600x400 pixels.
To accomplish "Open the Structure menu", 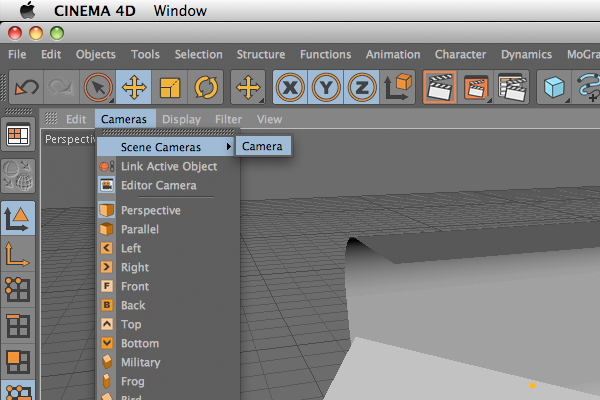I will point(261,54).
